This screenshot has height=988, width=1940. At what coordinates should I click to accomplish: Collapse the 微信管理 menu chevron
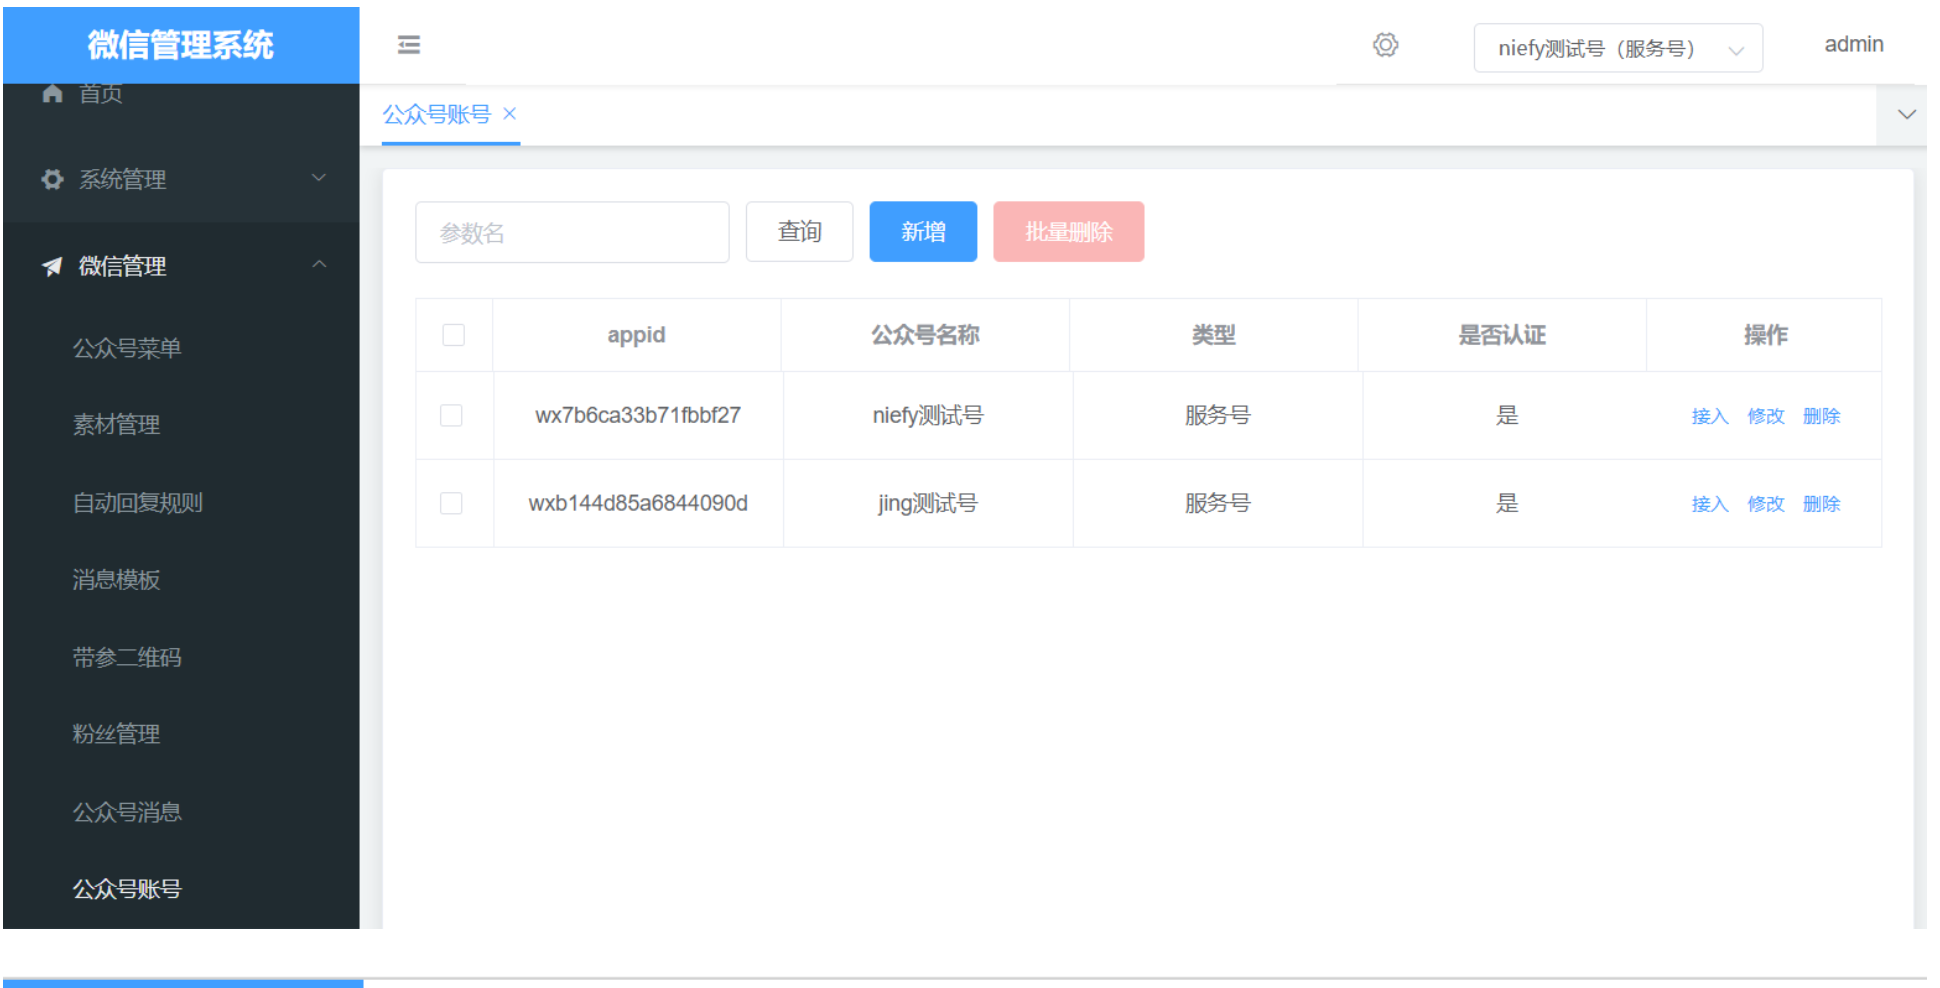[x=319, y=265]
